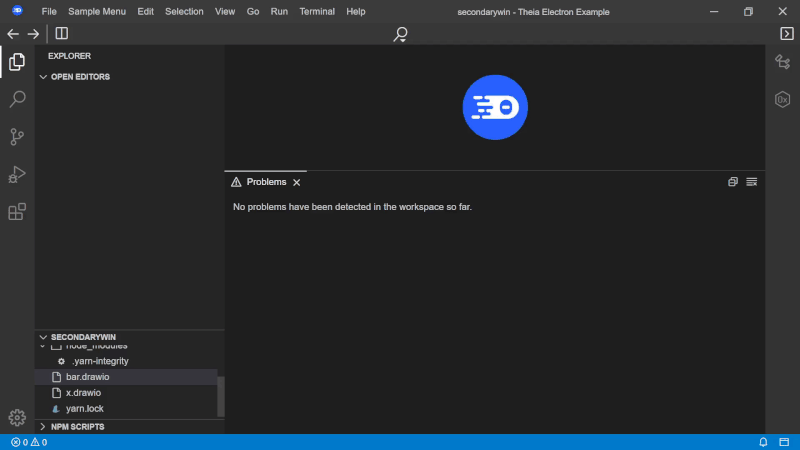Open the Sample Menu
The image size is (800, 450).
(97, 11)
